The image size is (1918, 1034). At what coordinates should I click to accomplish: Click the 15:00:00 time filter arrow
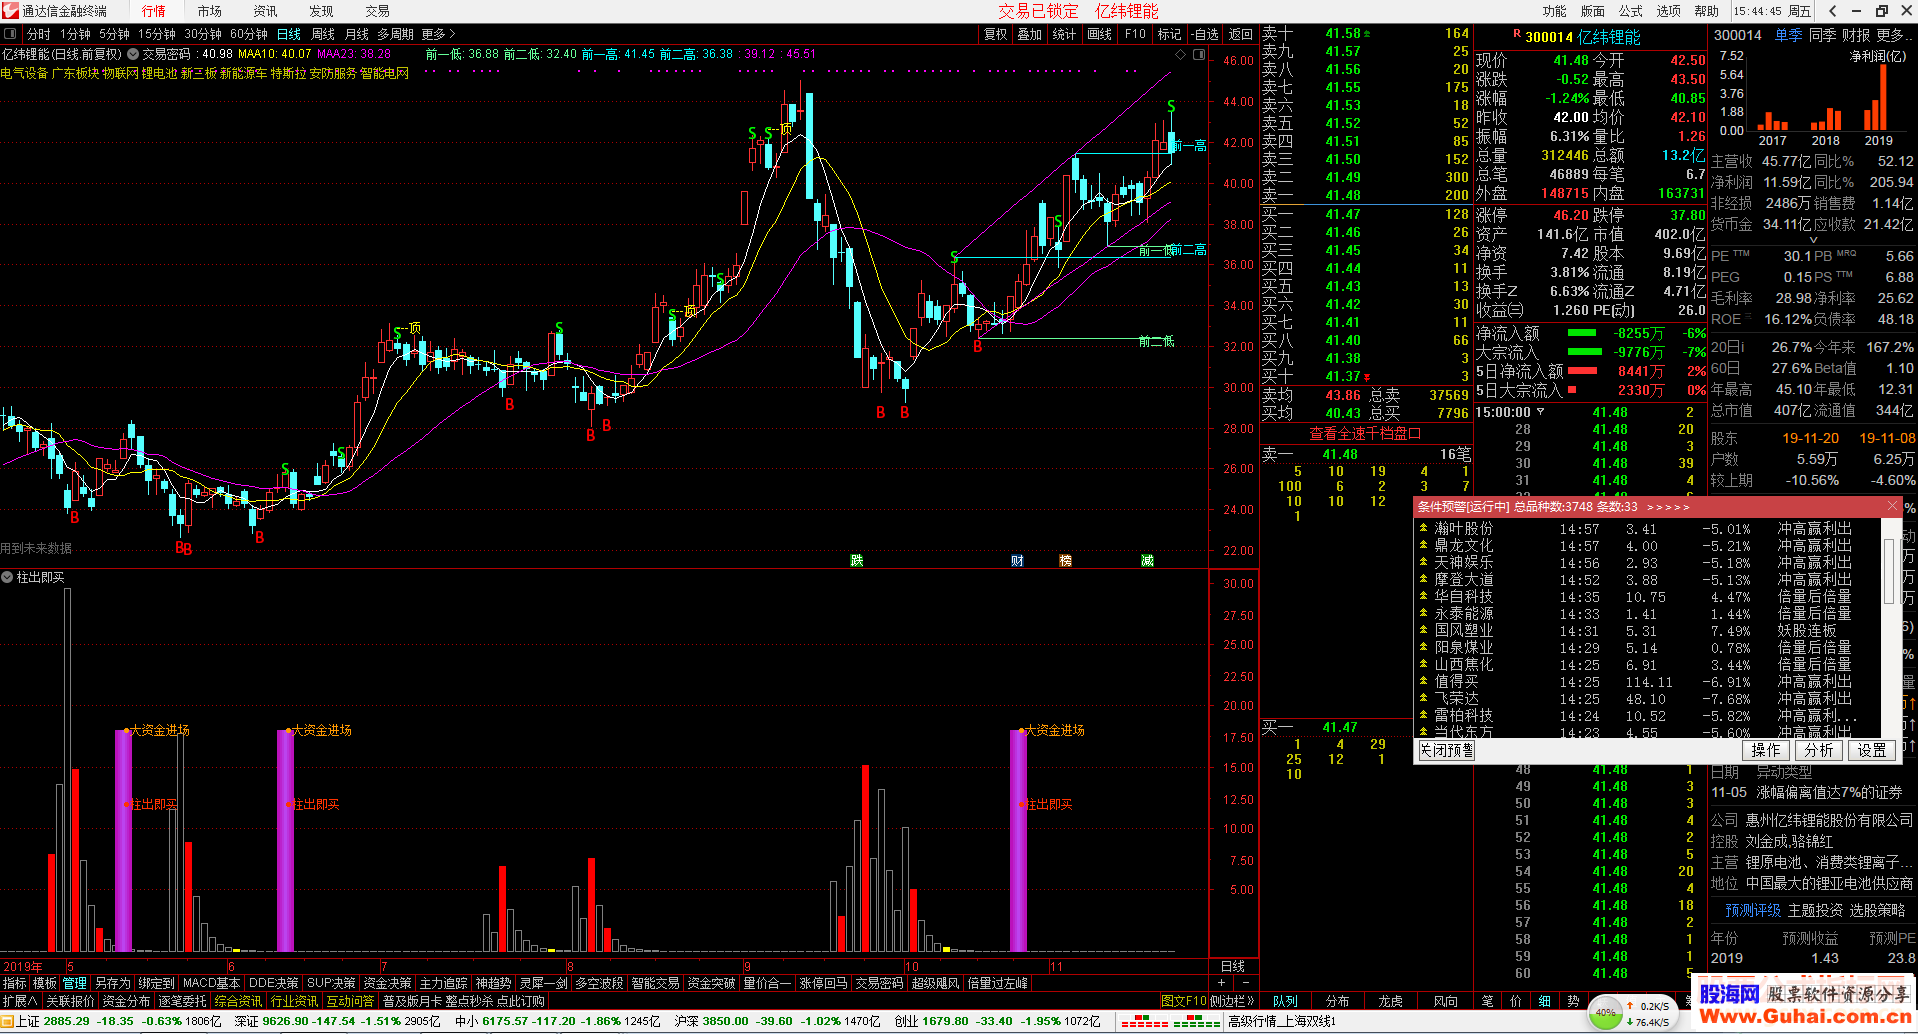tap(1540, 411)
